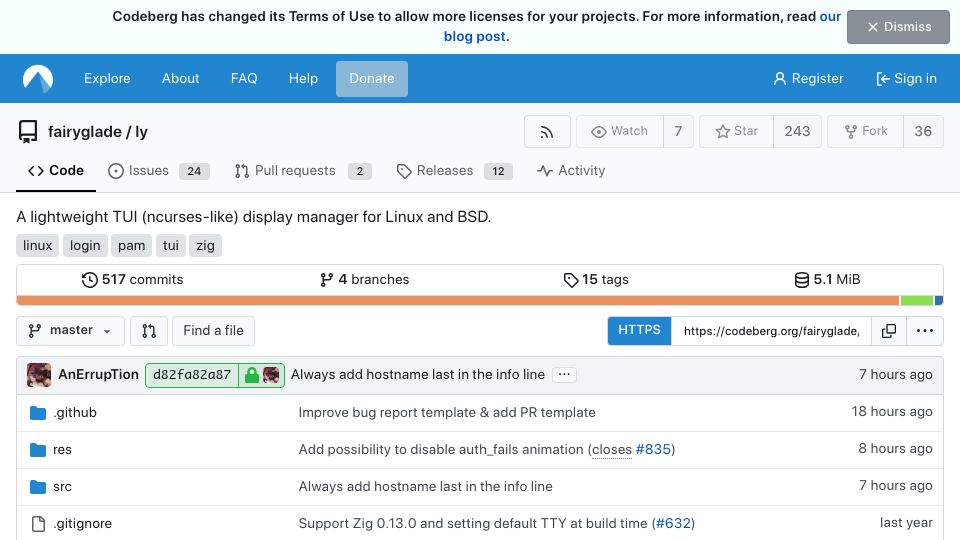View commit signature lock icon
Screen dimensions: 960x540
click(252, 375)
